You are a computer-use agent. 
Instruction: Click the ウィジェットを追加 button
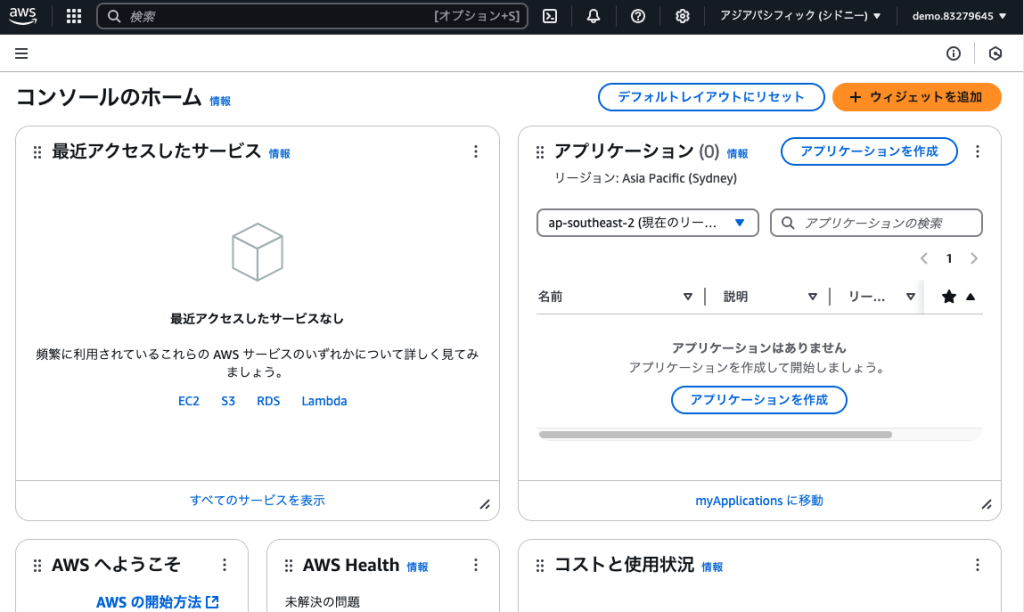916,97
